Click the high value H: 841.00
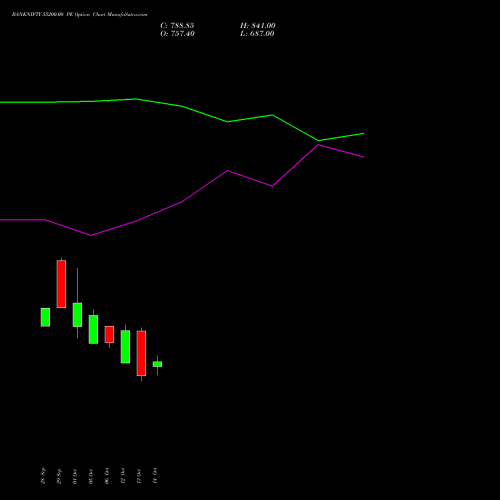 [x=258, y=26]
